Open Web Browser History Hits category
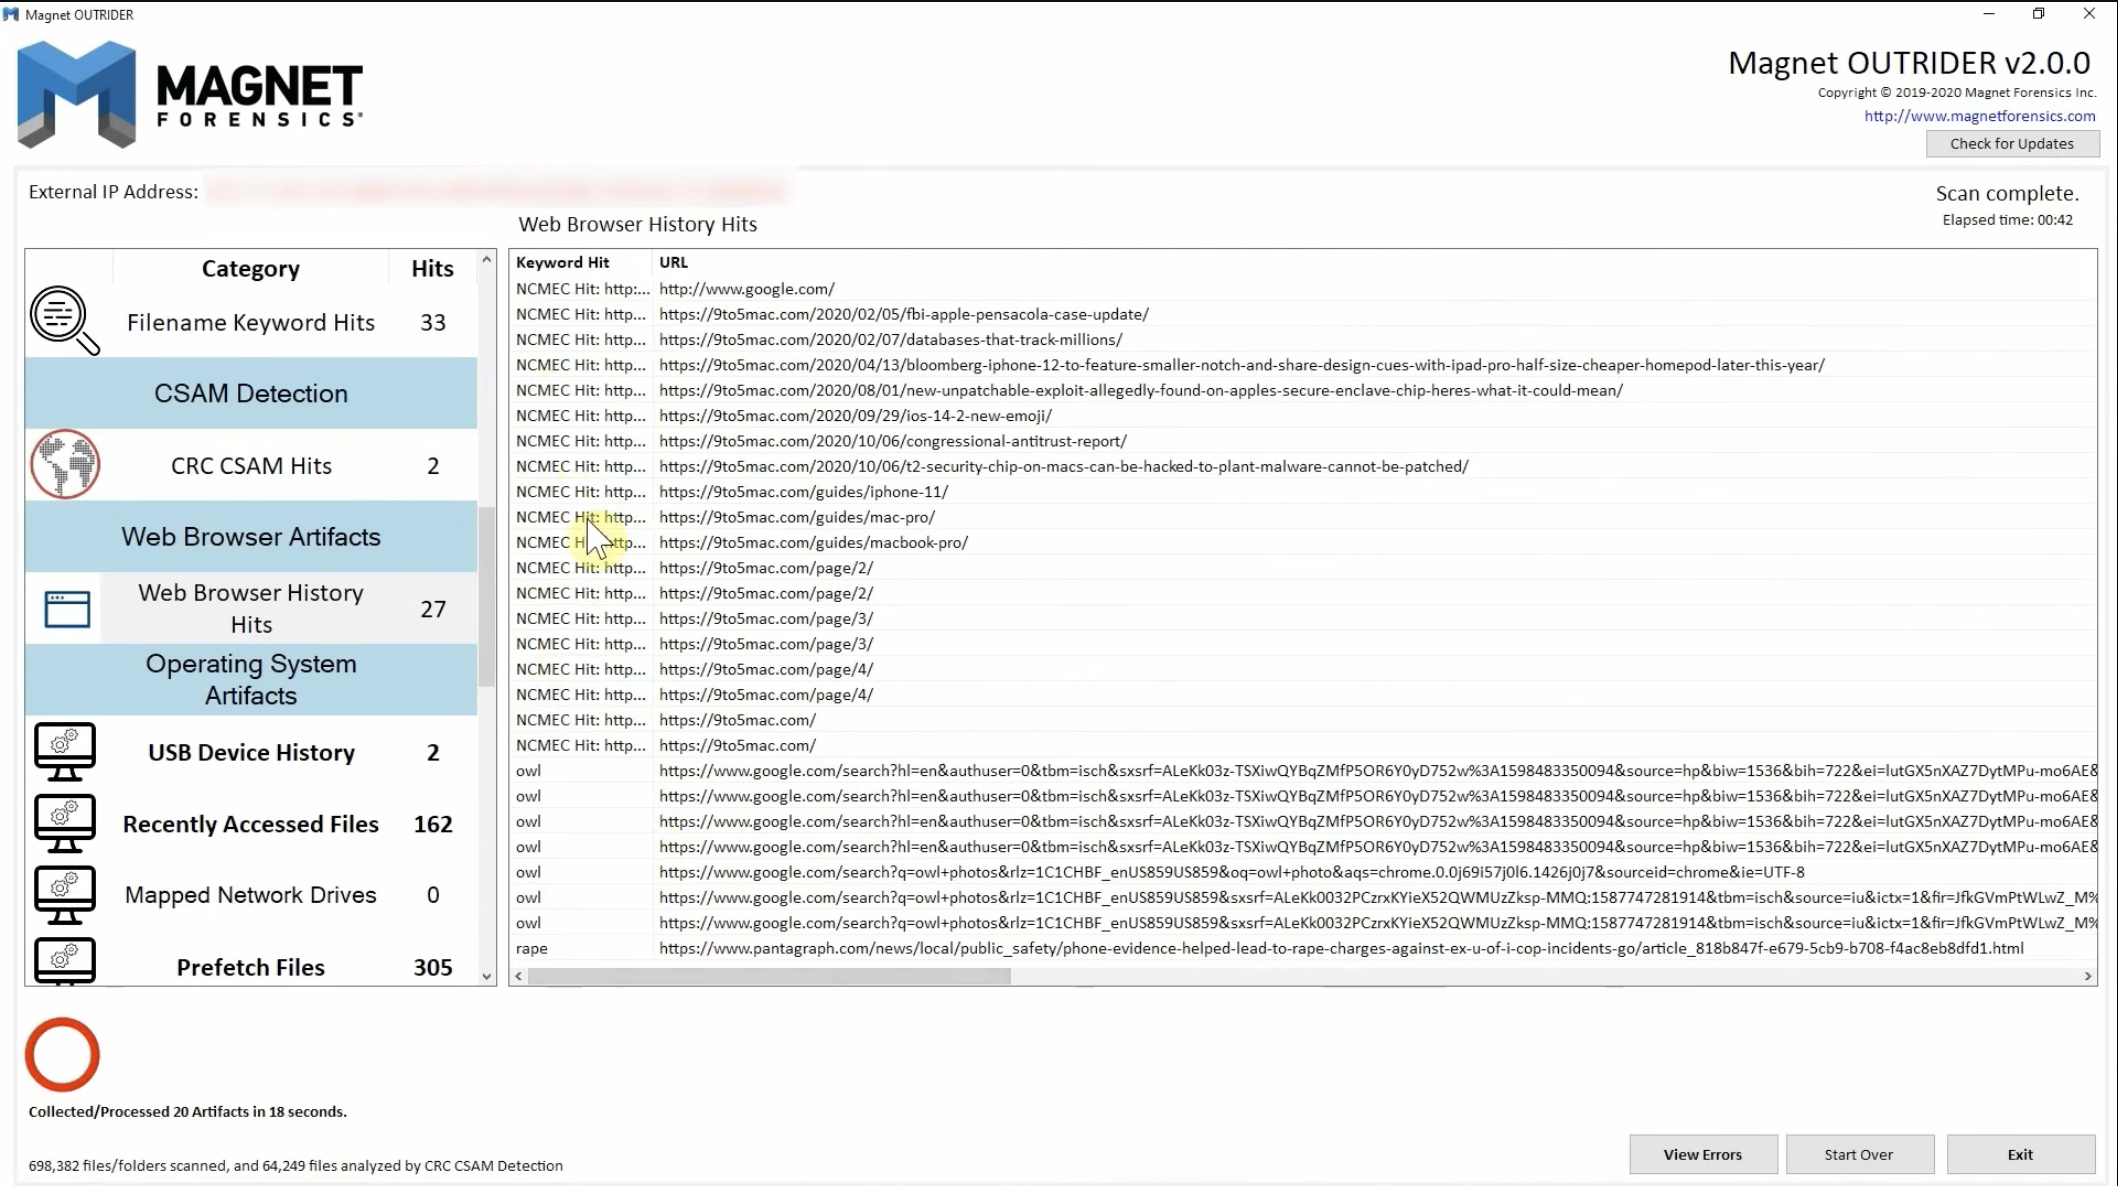The image size is (2118, 1186). point(251,608)
